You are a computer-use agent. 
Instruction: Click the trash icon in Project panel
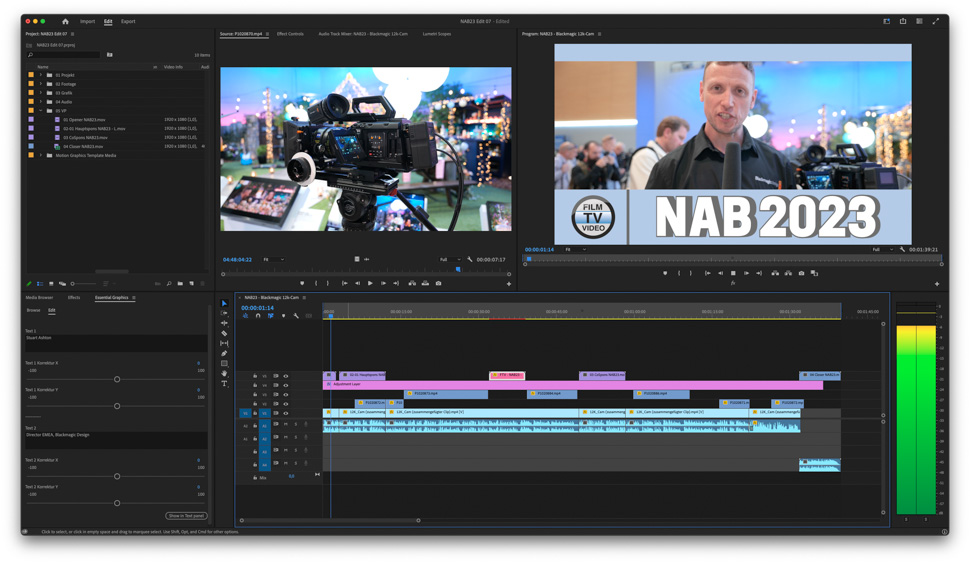coord(203,283)
